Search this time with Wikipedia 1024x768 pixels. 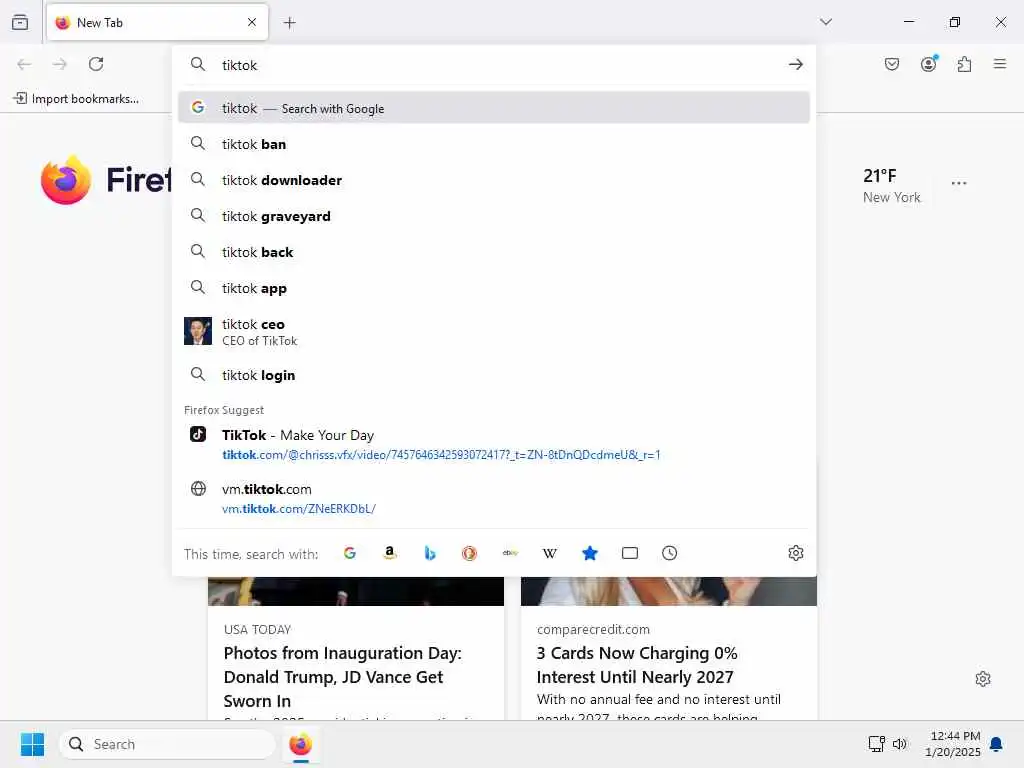[550, 553]
